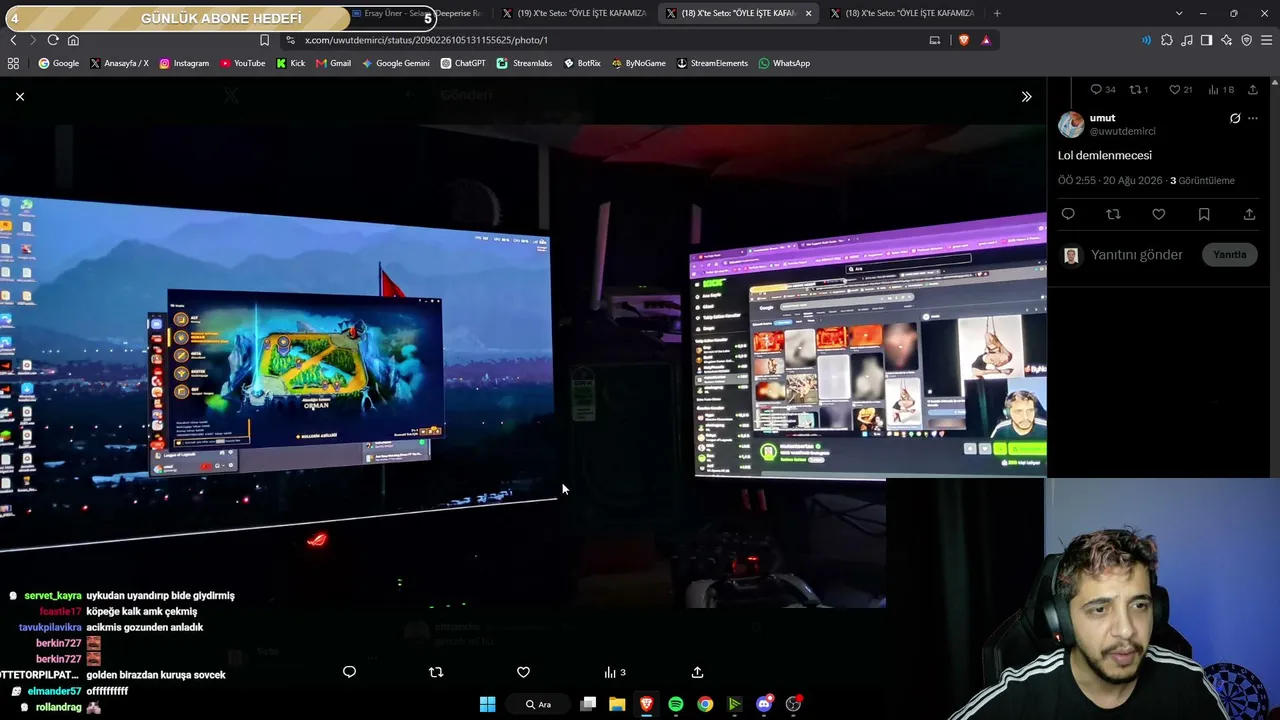Click the repost icon under the photo

(x=436, y=672)
